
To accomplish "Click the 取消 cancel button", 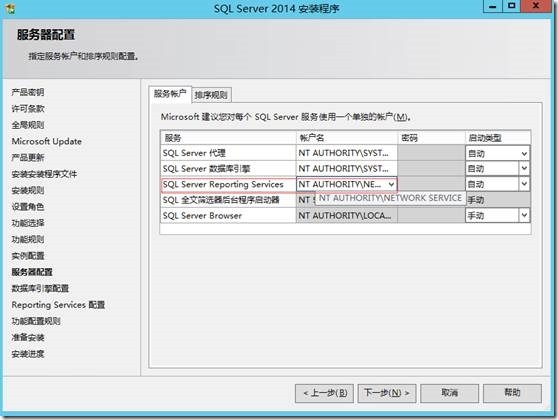I will pos(449,393).
